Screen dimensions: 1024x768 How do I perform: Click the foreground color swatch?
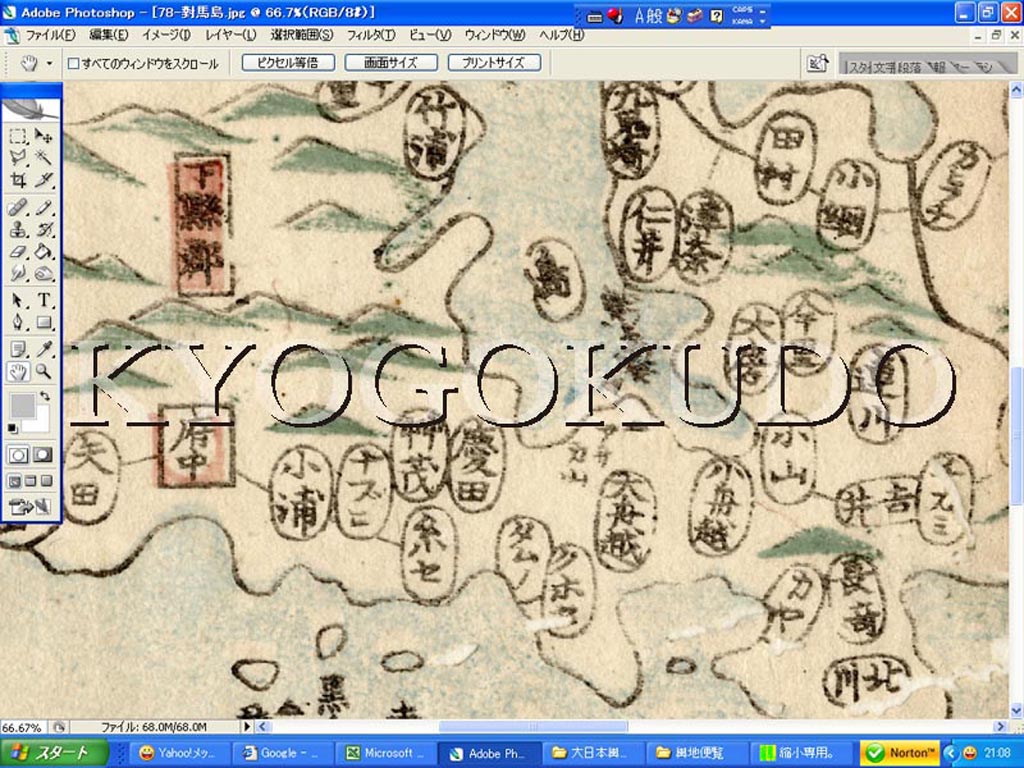pos(22,406)
